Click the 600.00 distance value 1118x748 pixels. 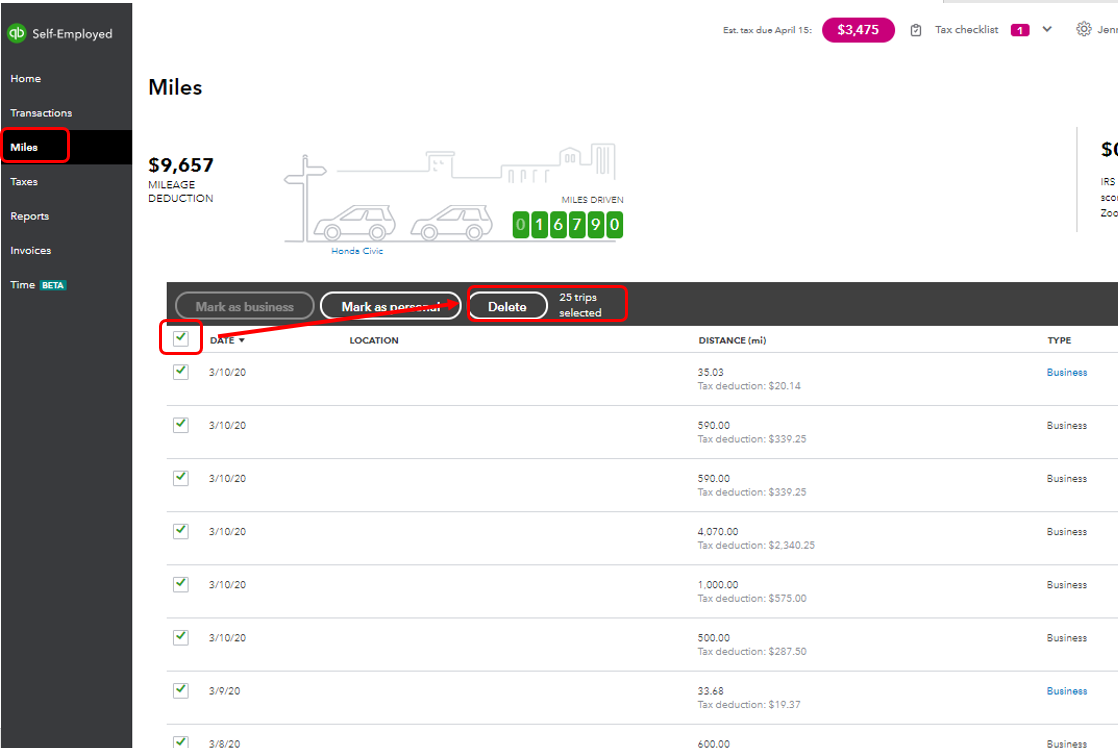pyautogui.click(x=714, y=743)
